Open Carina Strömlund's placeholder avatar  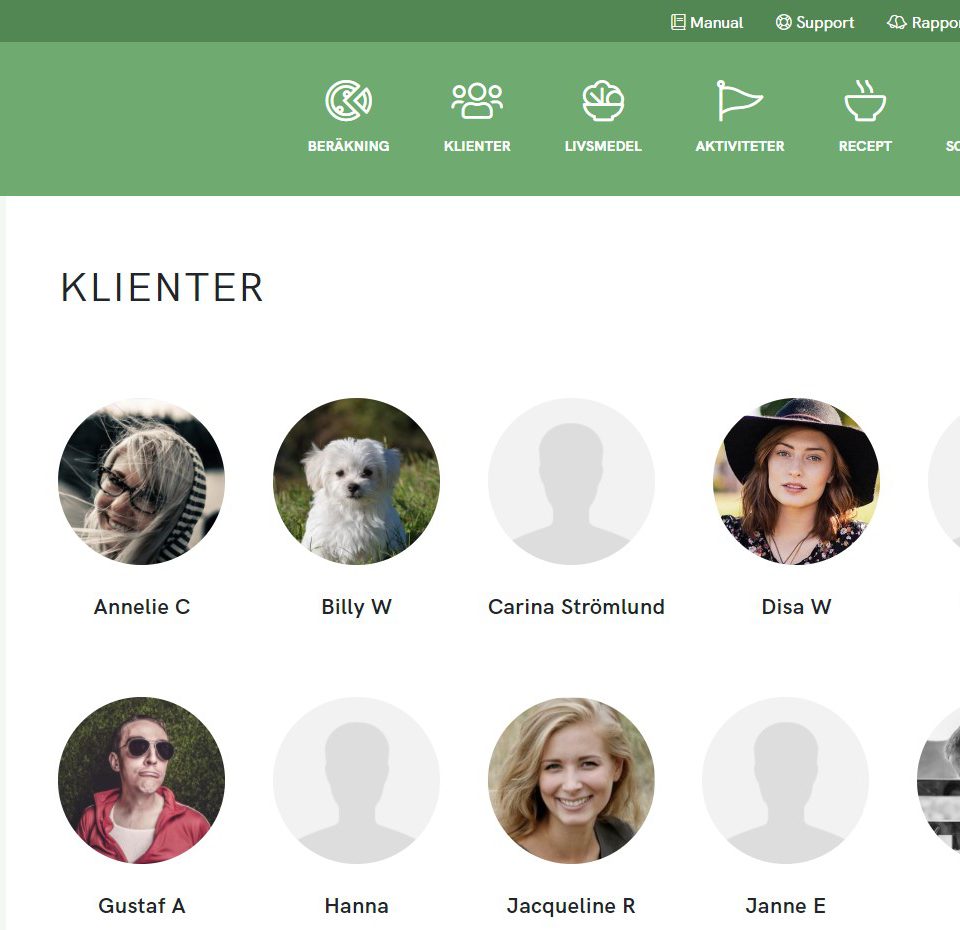click(x=571, y=481)
